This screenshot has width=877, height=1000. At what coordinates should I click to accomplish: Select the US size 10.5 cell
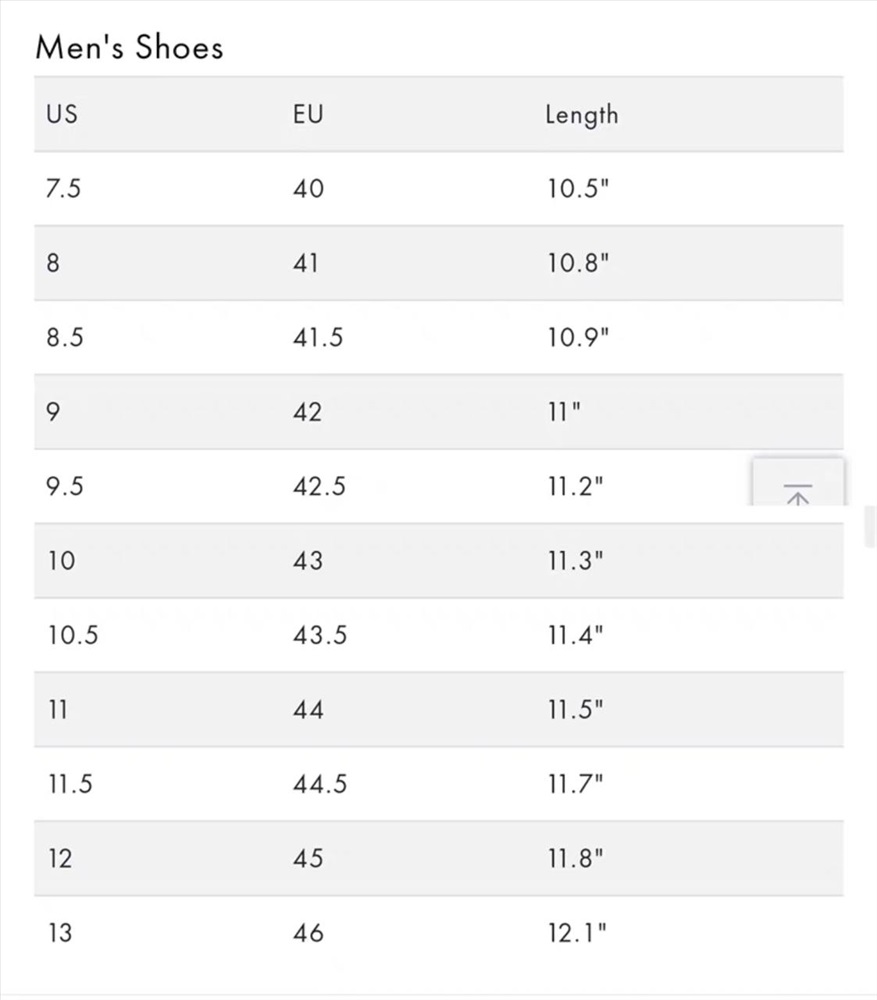[73, 635]
